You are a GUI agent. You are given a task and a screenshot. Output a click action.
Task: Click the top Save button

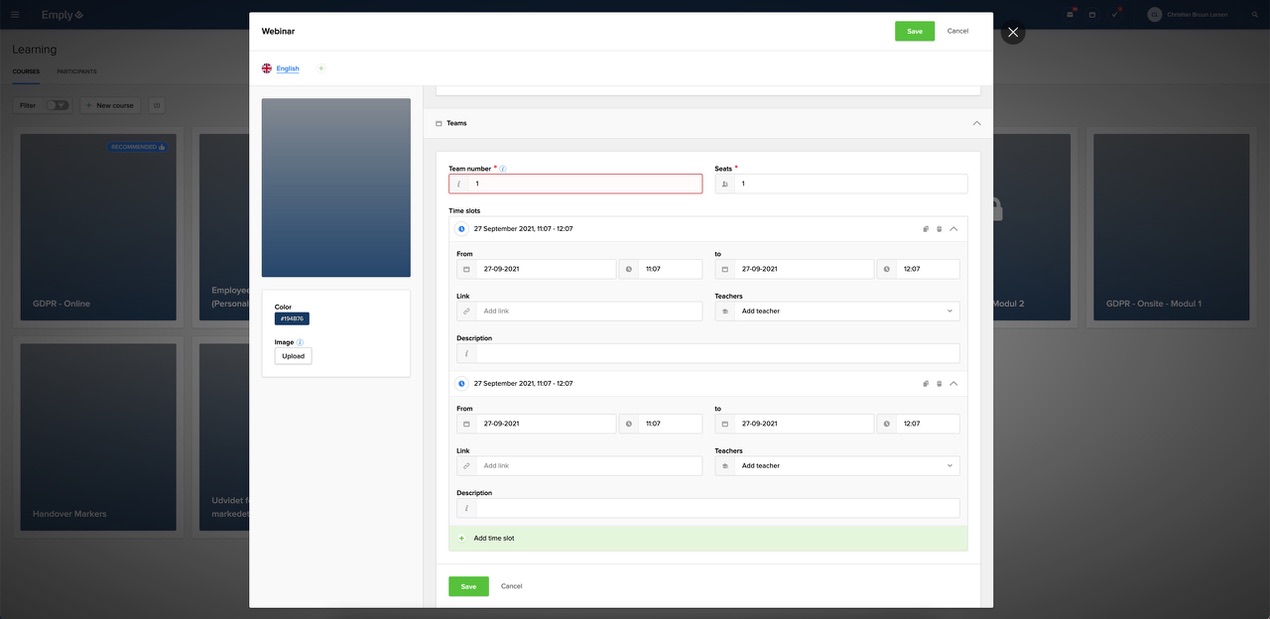pyautogui.click(x=914, y=31)
